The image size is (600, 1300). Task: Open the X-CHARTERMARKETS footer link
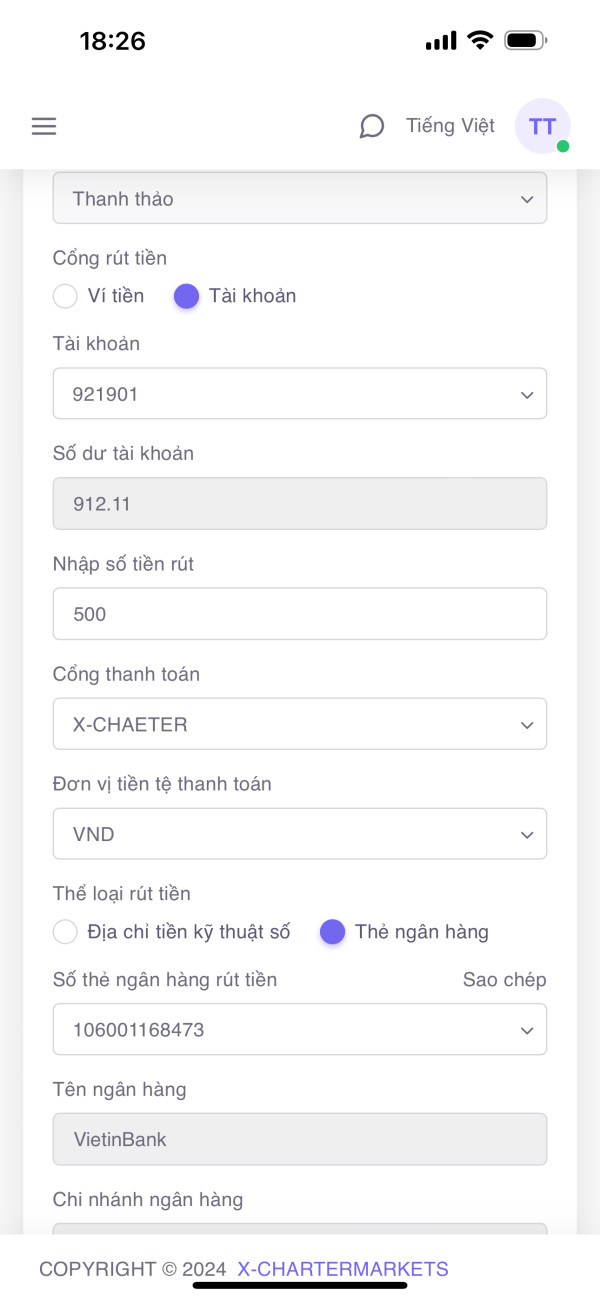343,1270
